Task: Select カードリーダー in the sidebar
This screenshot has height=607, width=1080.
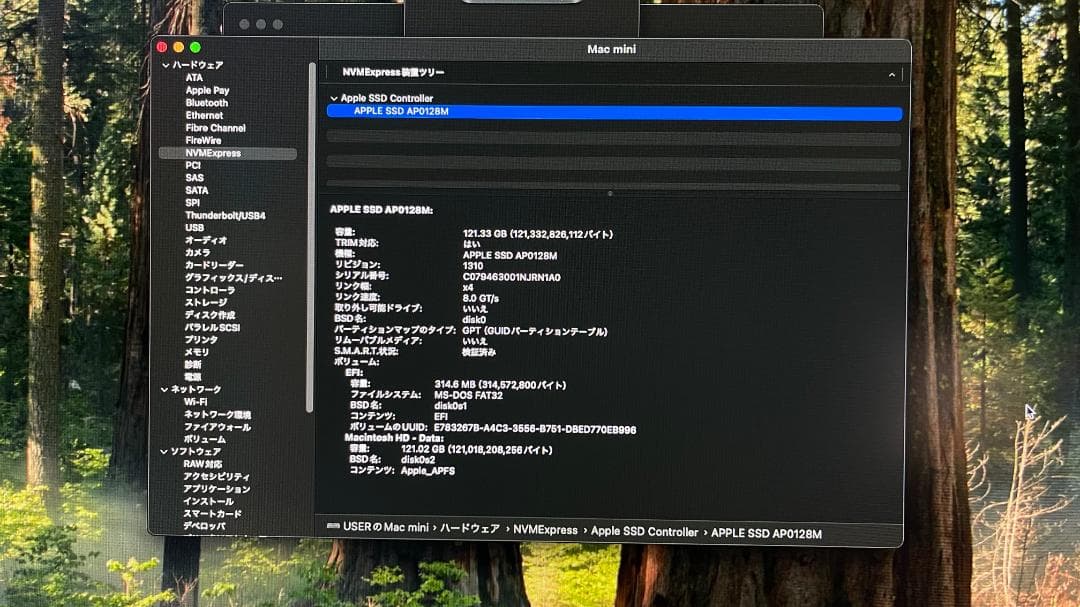Action: point(214,265)
